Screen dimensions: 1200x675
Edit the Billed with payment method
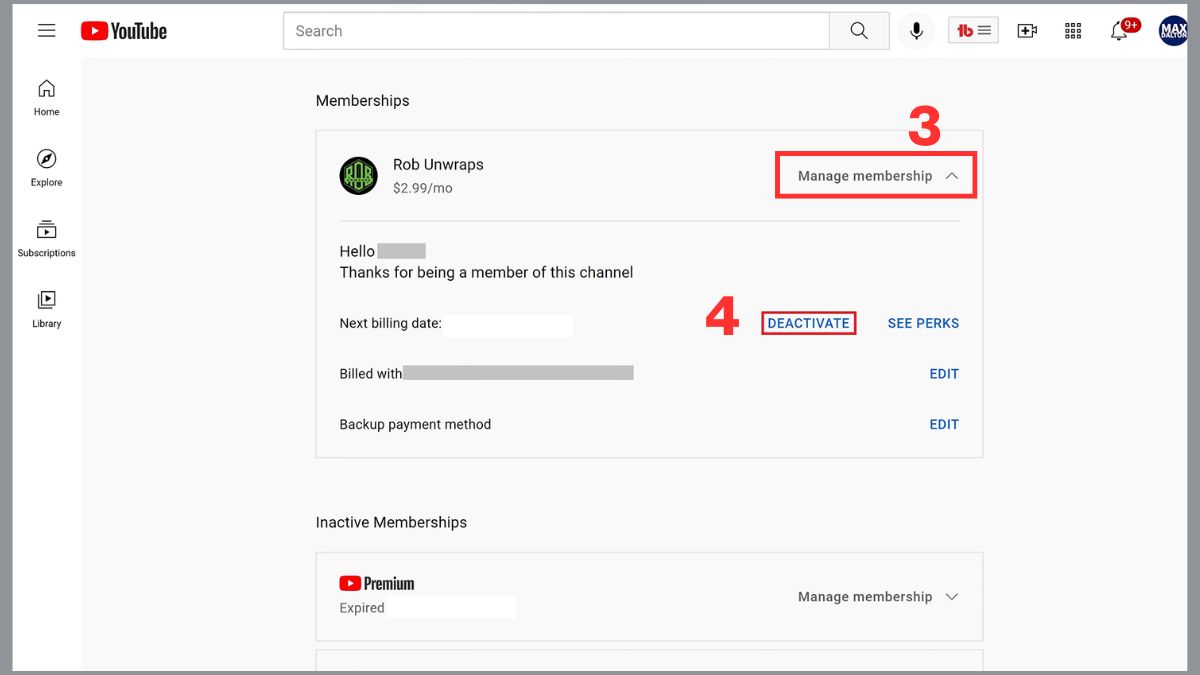[x=944, y=374]
